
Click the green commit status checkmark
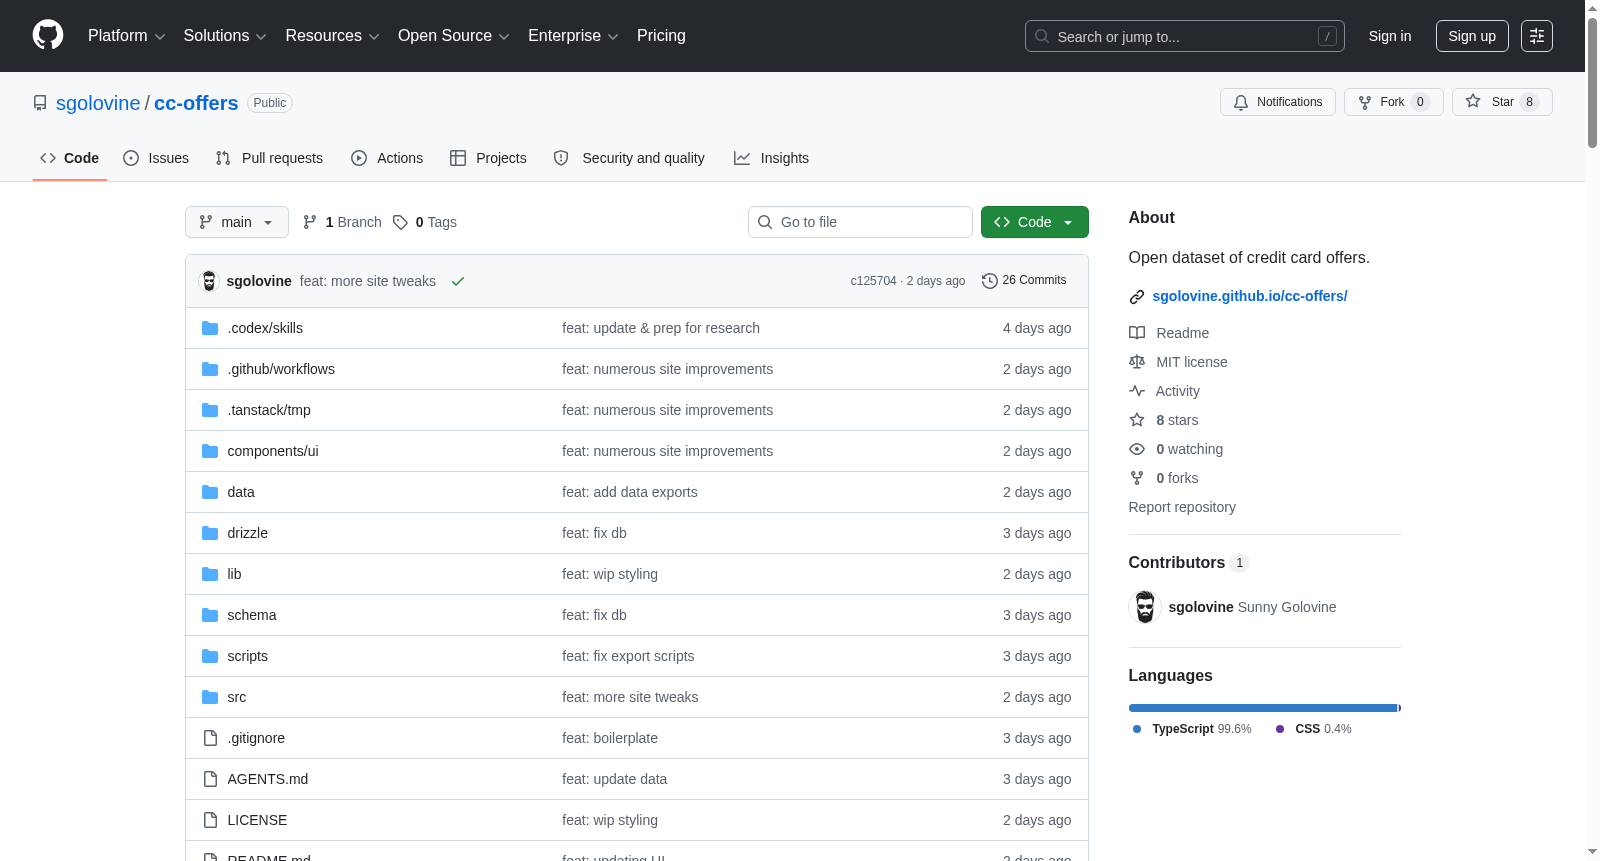(x=458, y=281)
